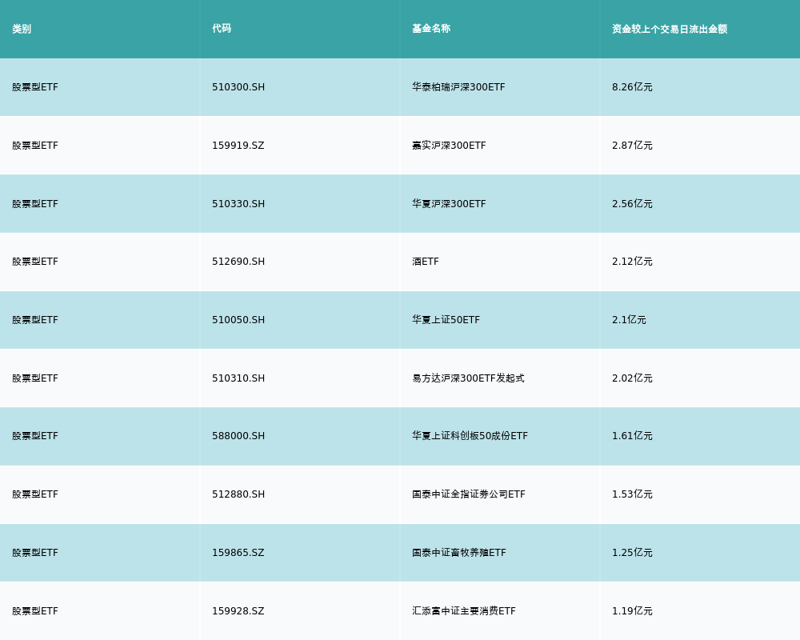This screenshot has width=800, height=640.
Task: Select code 159865.SZ
Action: [x=238, y=553]
